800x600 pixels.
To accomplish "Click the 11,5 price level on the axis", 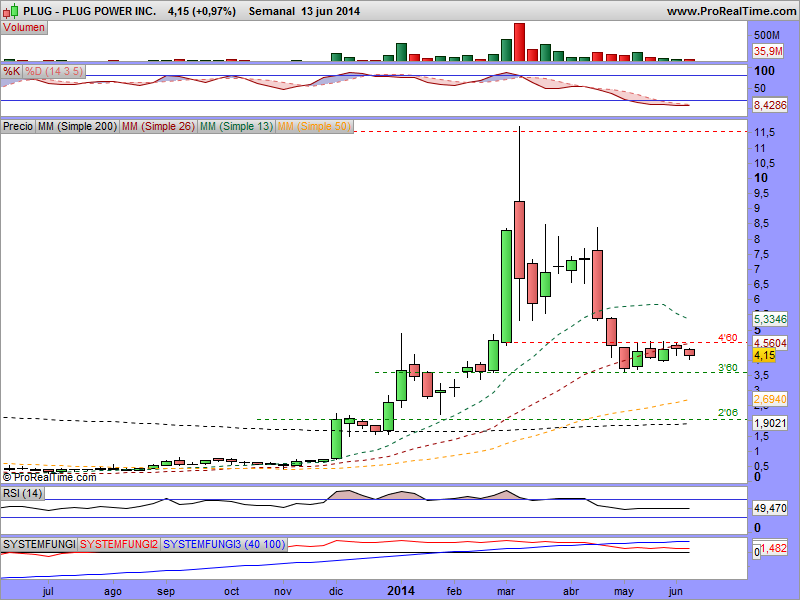I will (764, 133).
